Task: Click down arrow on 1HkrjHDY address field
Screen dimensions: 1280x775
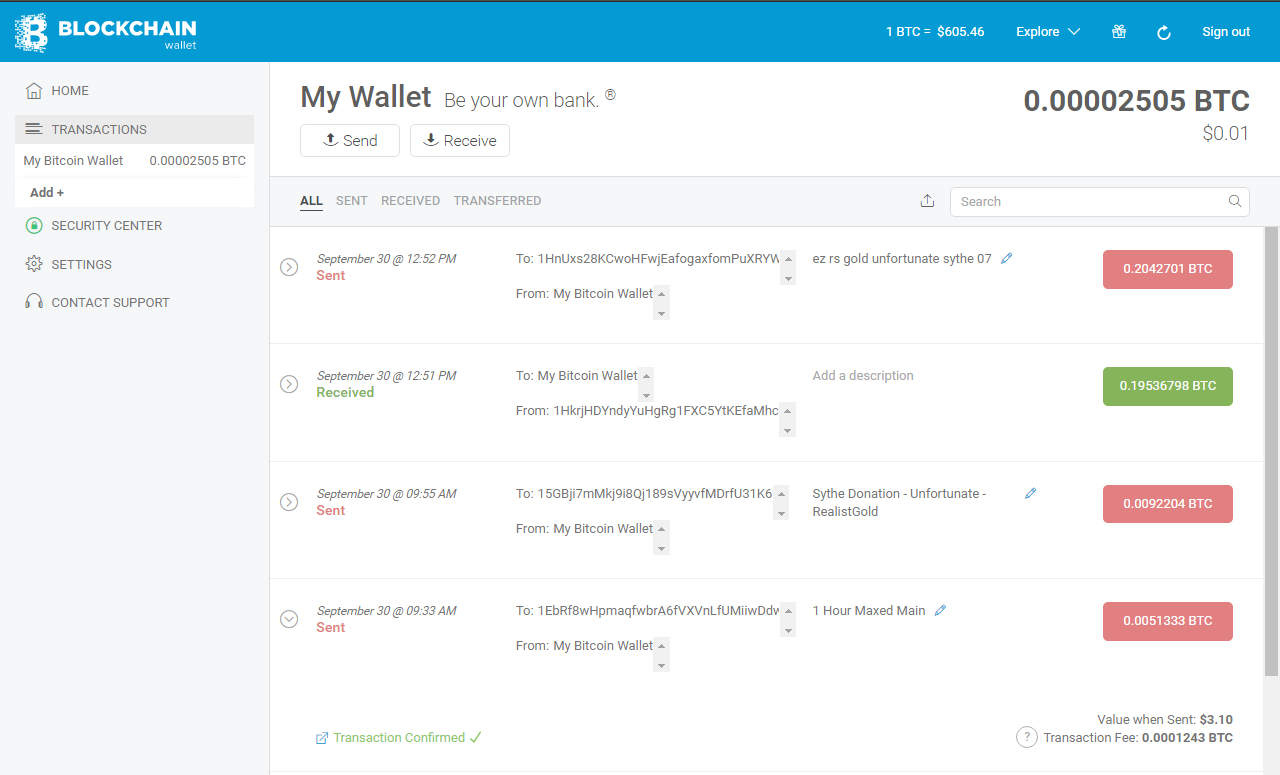Action: pyautogui.click(x=787, y=430)
